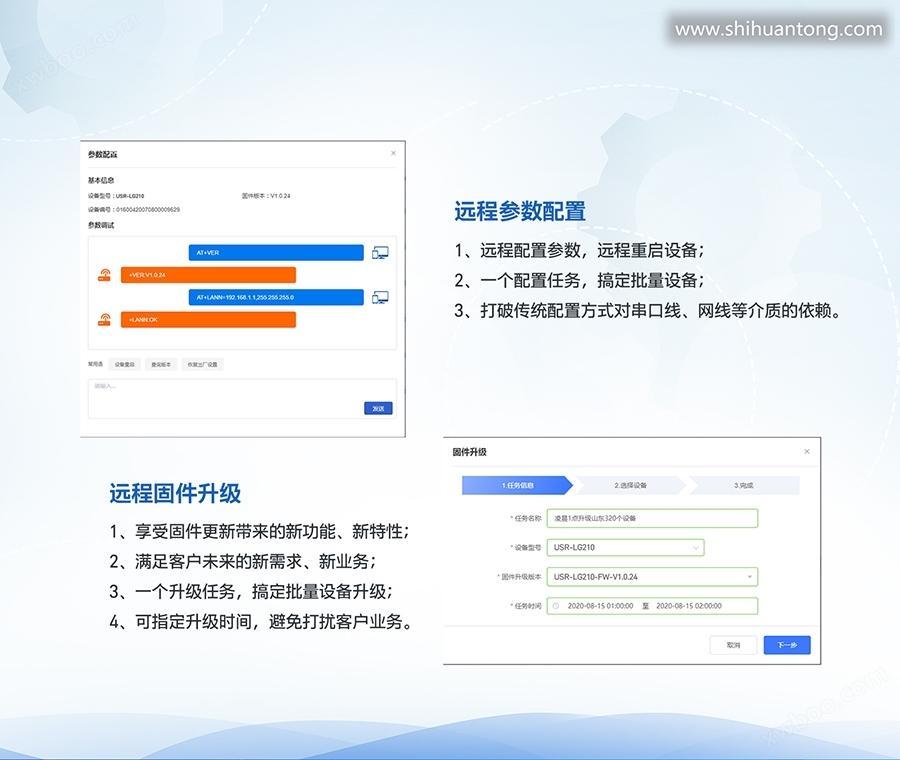Image resolution: width=900 pixels, height=760 pixels.
Task: Go to the 2.选择设备 step
Action: point(630,485)
